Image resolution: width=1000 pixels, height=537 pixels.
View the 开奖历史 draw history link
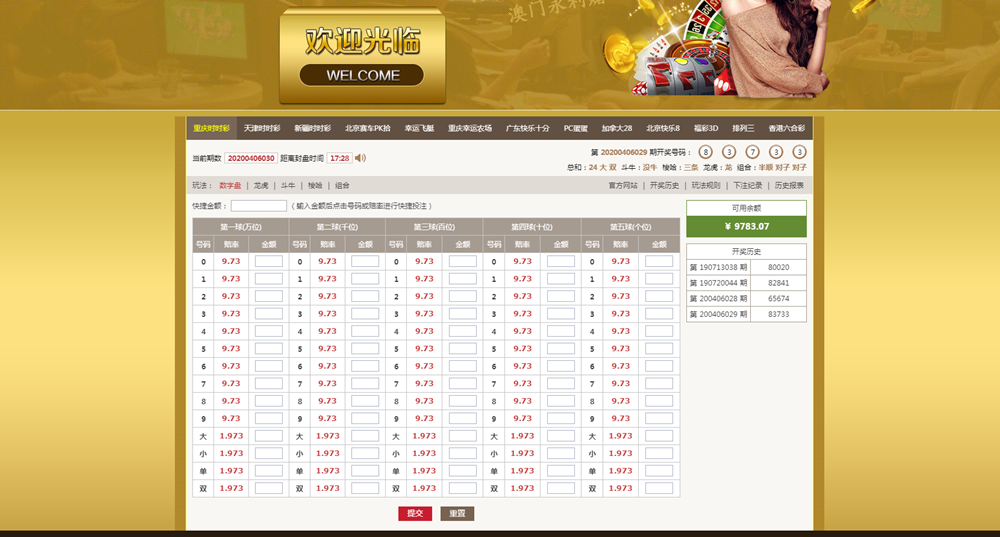tap(665, 186)
